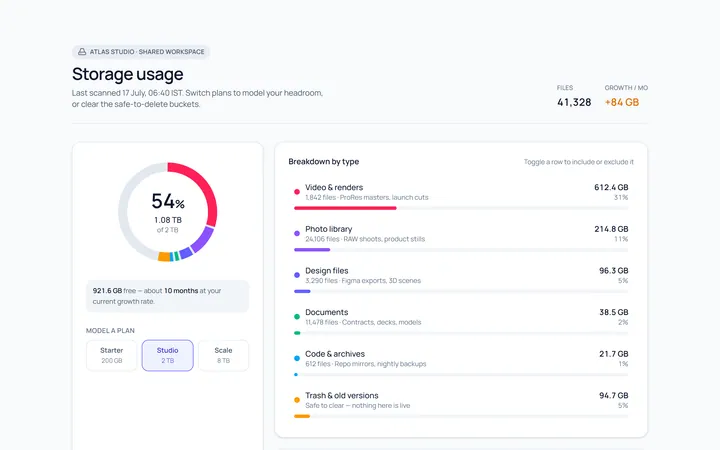Click the indigo Design files dot

click(297, 275)
